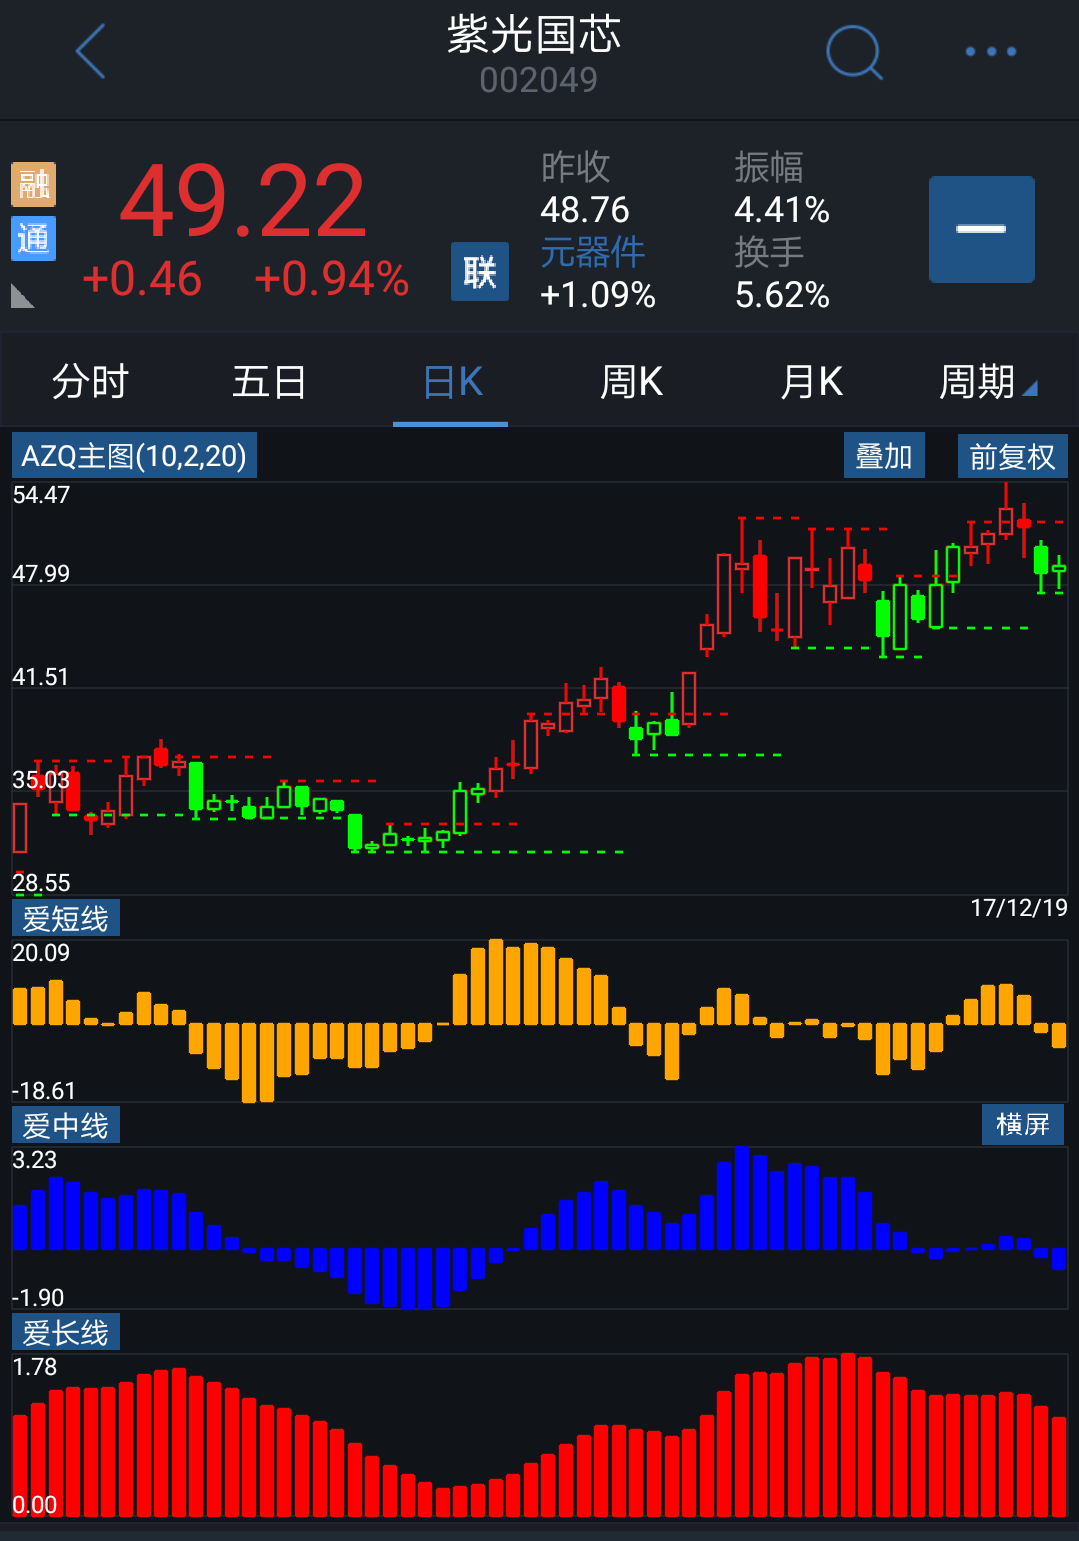The width and height of the screenshot is (1079, 1541).
Task: Tap the 融 margin trading badge
Action: pyautogui.click(x=33, y=185)
